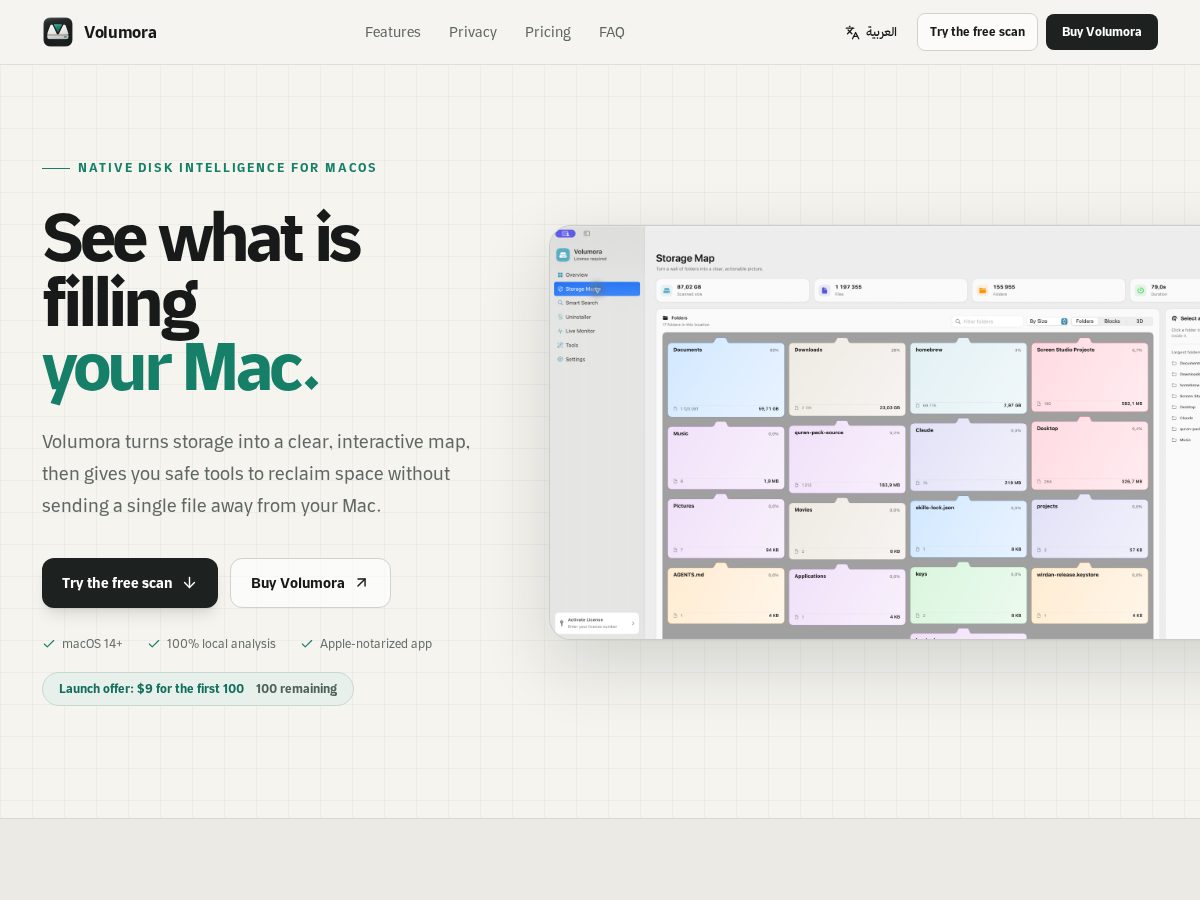Click the 155 955 folders value
Image resolution: width=1200 pixels, height=900 pixels.
coord(1004,287)
